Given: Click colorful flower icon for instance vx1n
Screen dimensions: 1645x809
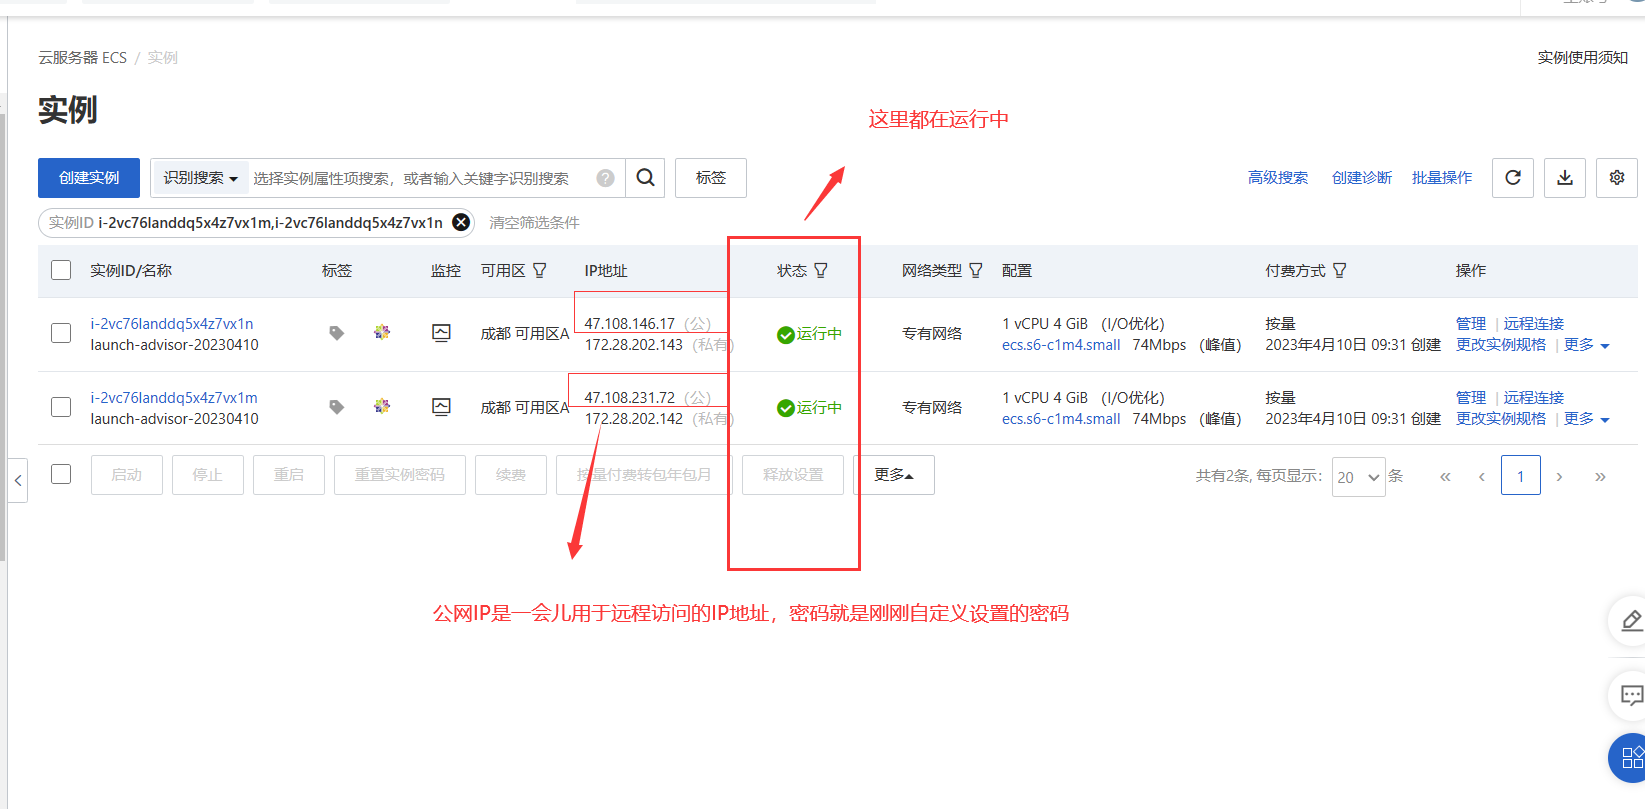Looking at the screenshot, I should click(382, 332).
